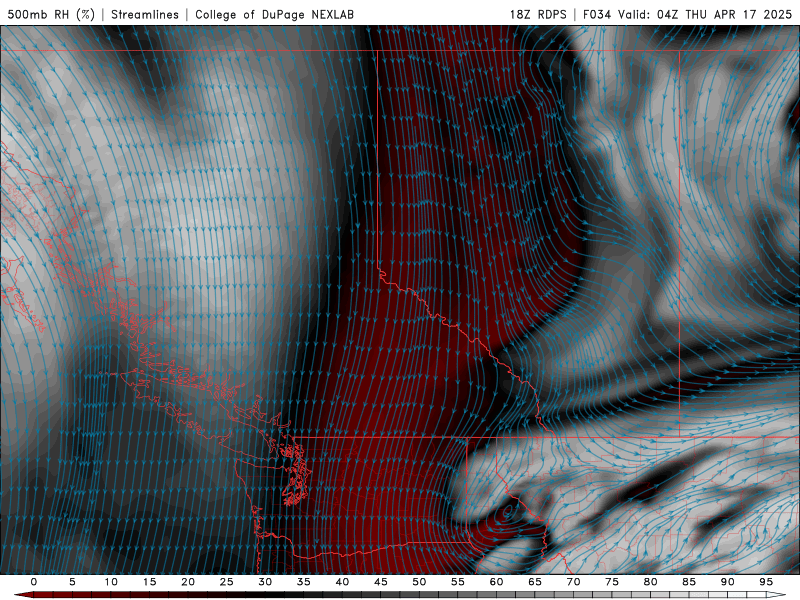Select the 30 label on the color scale
The image size is (800, 600).
pos(265,582)
